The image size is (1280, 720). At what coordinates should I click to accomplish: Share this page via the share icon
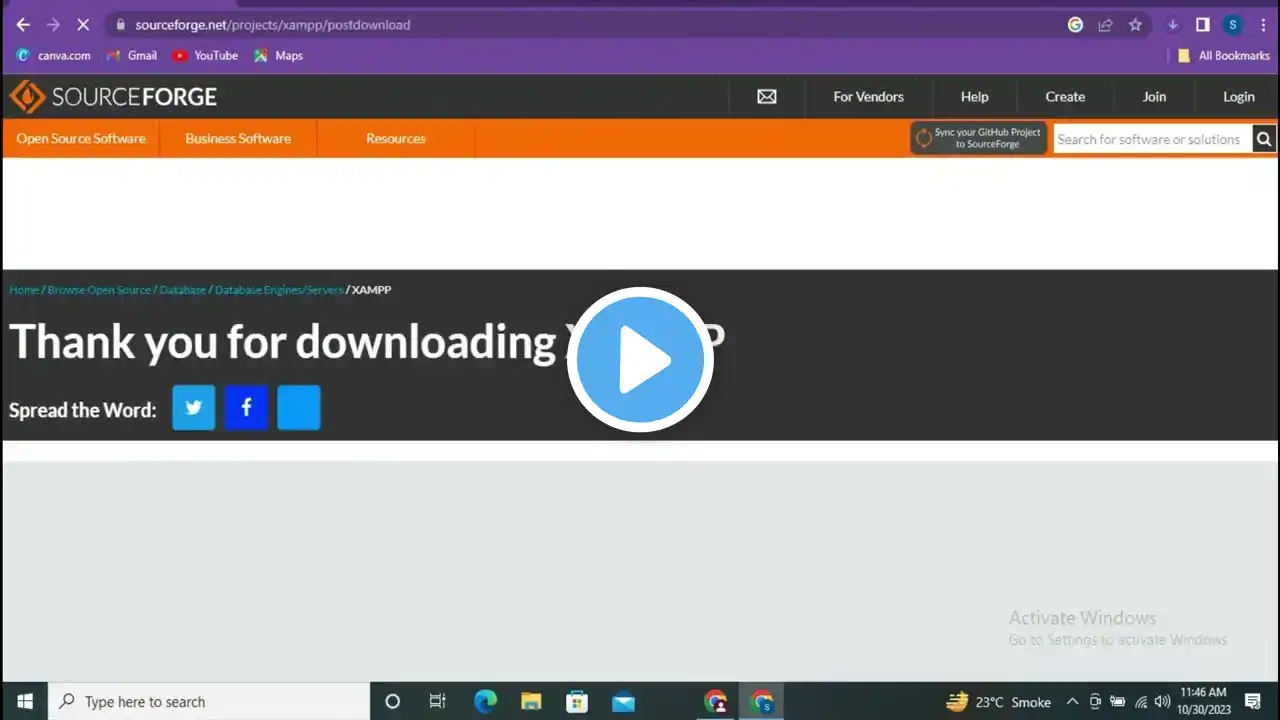coord(1105,25)
